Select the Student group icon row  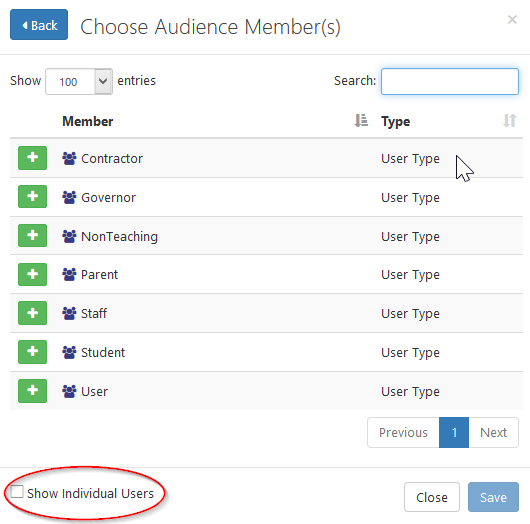tap(266, 352)
